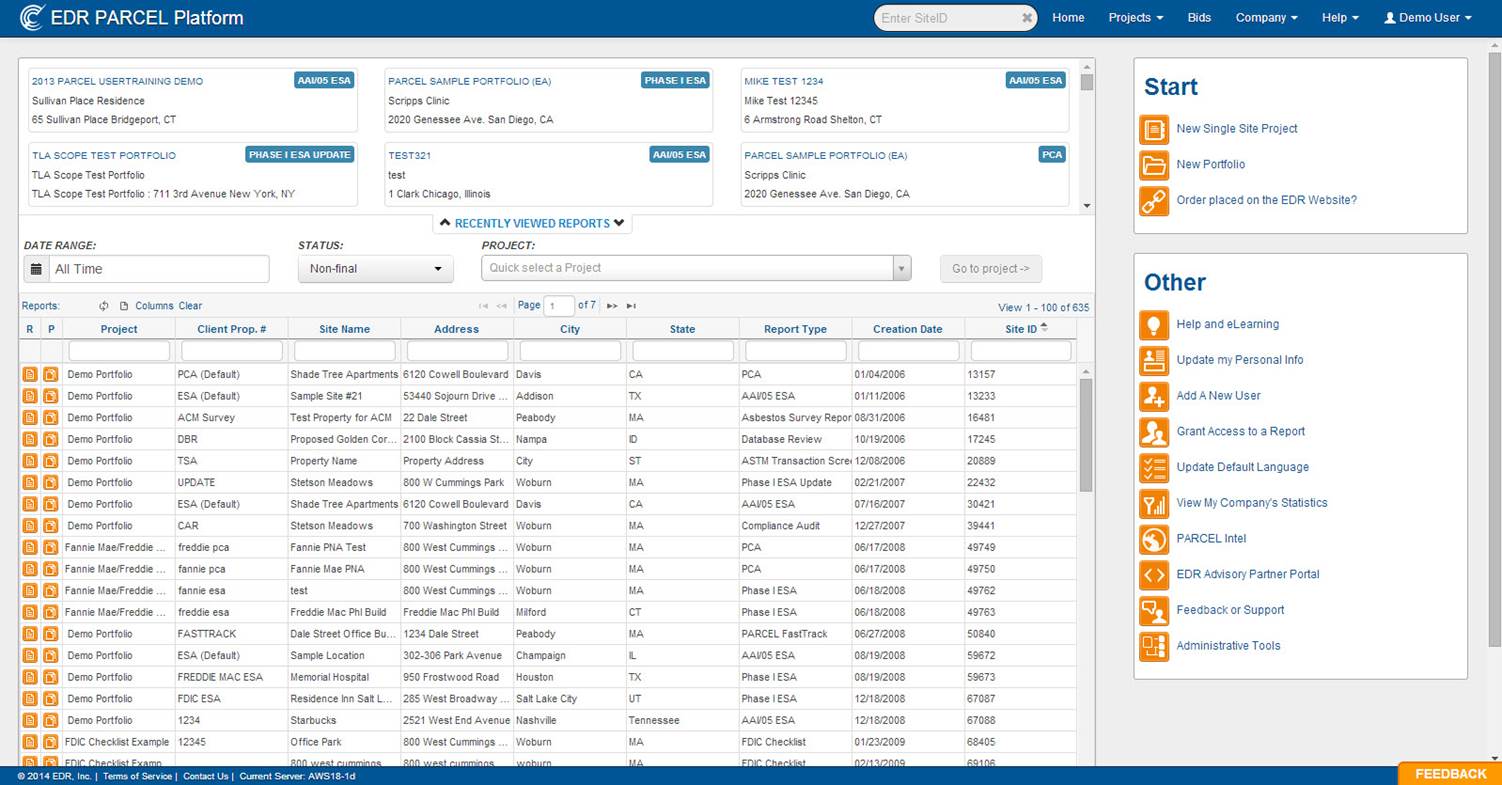Click the Clear link in Reports toolbar
Screen dimensions: 1502x785
190,306
